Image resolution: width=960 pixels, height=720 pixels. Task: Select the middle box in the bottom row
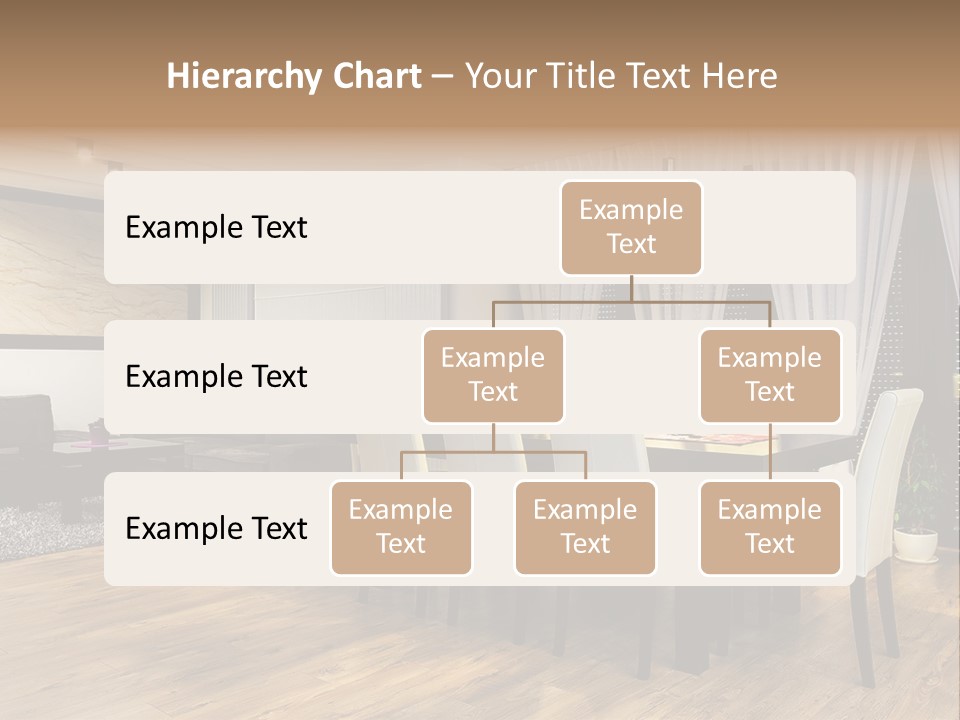pos(585,527)
